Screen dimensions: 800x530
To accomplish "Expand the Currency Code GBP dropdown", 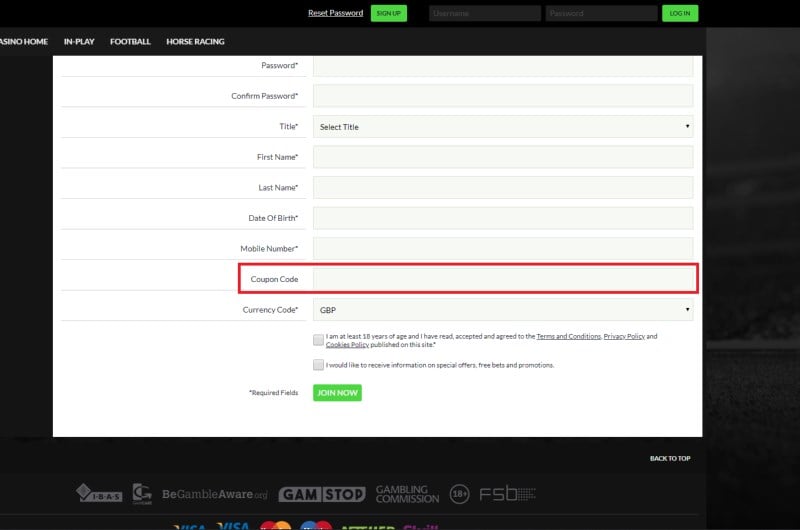I will [503, 310].
